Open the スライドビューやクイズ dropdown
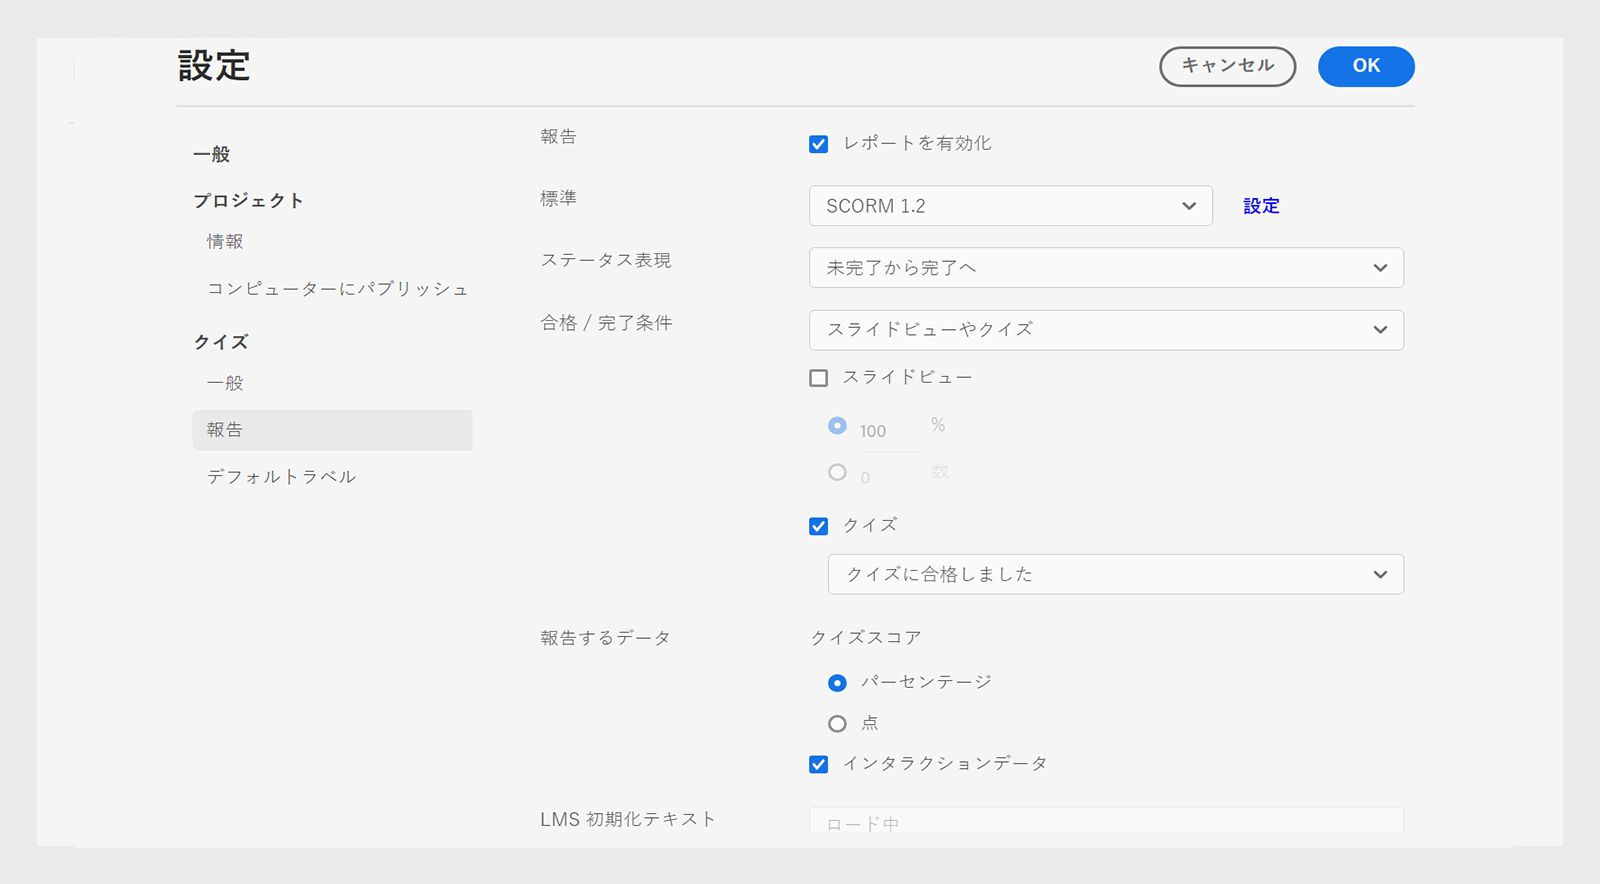Screen dimensions: 1600x884 (1106, 330)
